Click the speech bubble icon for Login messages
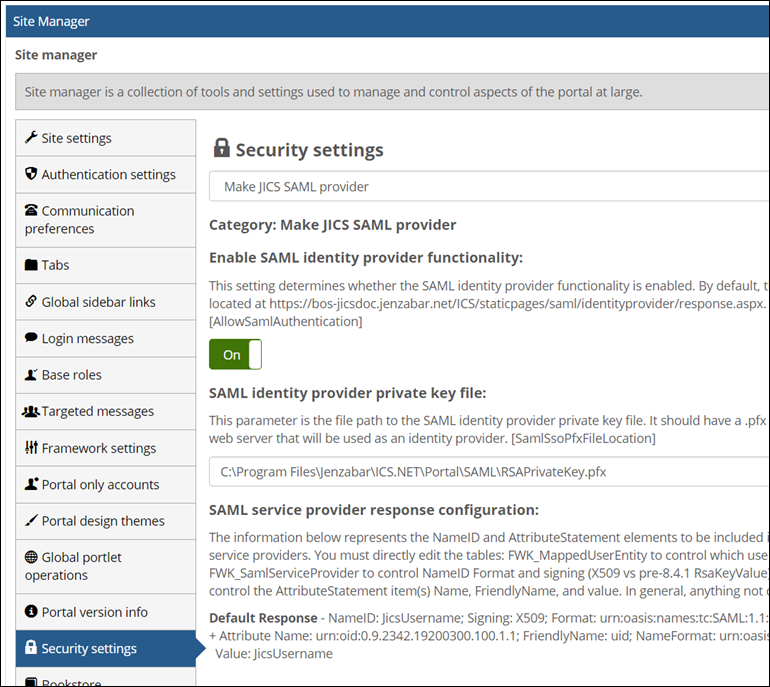 click(31, 337)
